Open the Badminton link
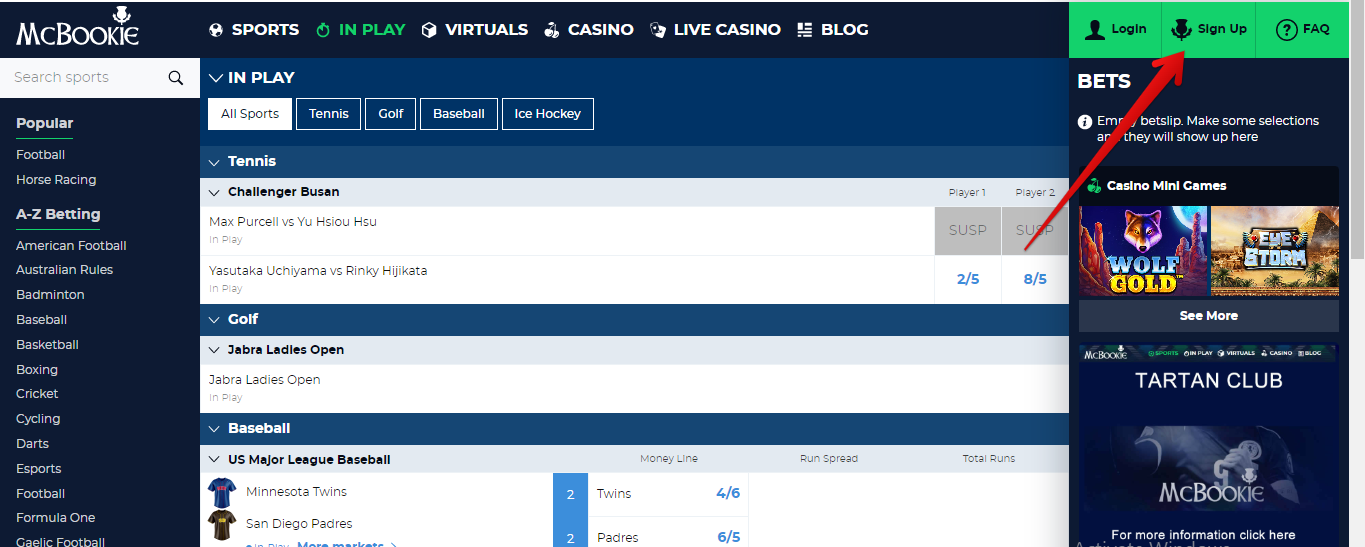The height and width of the screenshot is (547, 1365). click(50, 295)
